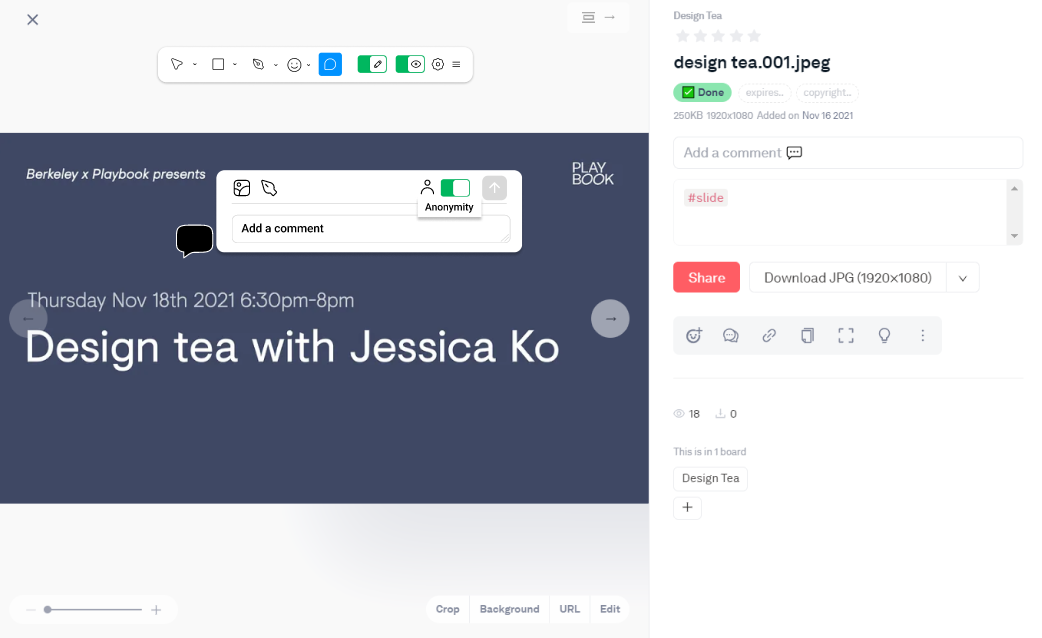Click the black speech bubble marker
Screen dimensions: 1042x638
tap(195, 241)
